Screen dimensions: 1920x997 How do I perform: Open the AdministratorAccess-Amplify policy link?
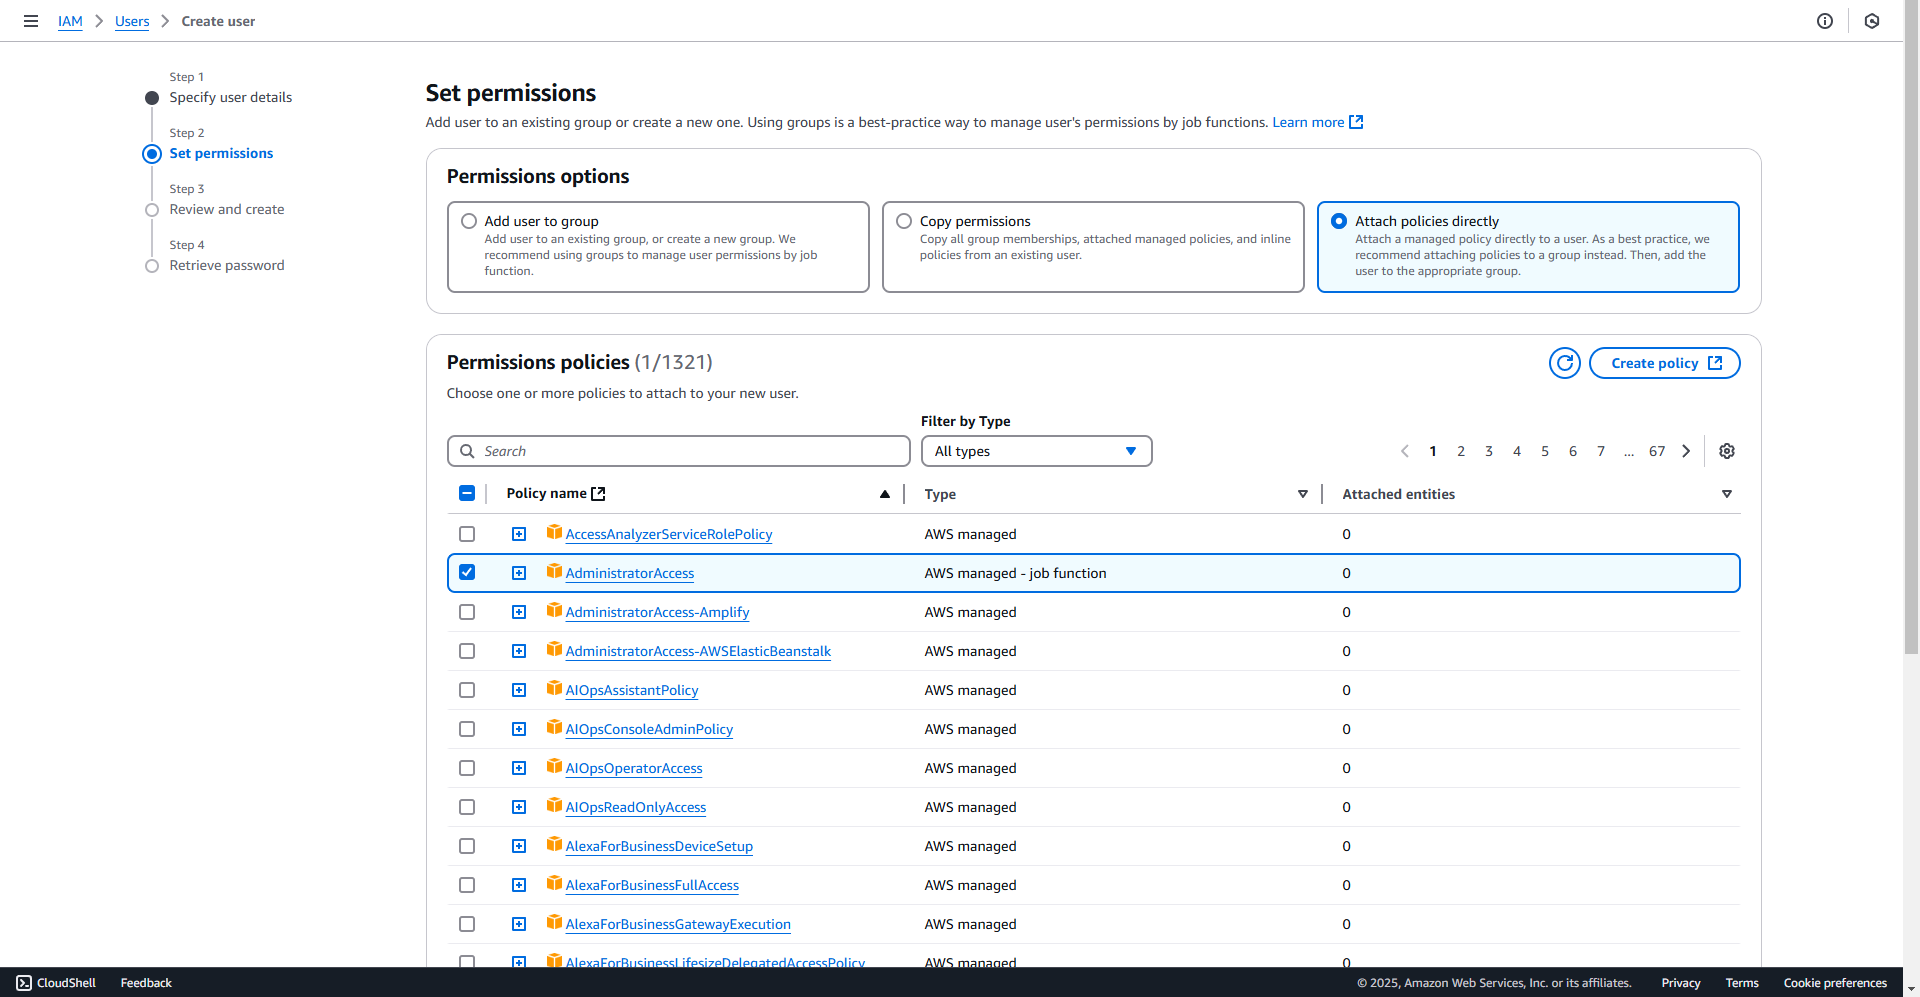(x=657, y=612)
